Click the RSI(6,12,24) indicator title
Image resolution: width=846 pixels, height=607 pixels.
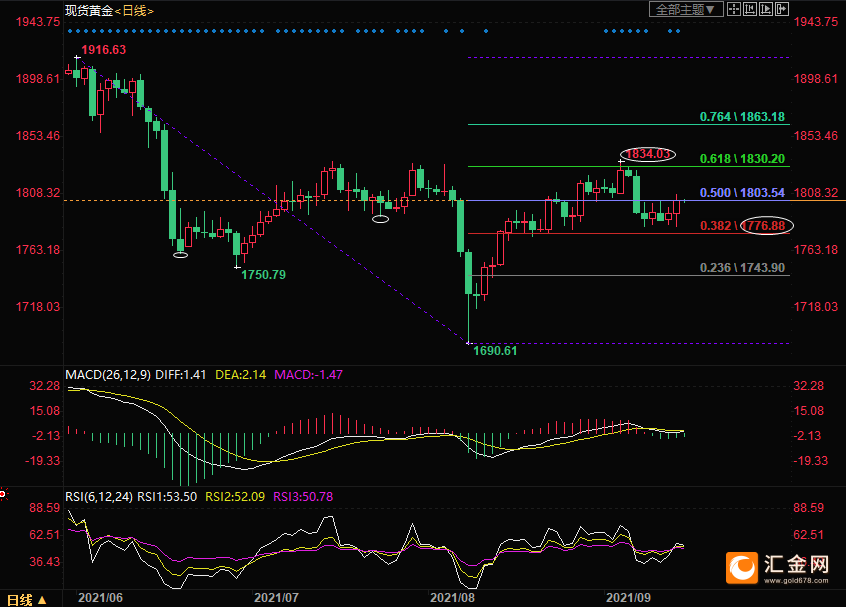[99, 496]
